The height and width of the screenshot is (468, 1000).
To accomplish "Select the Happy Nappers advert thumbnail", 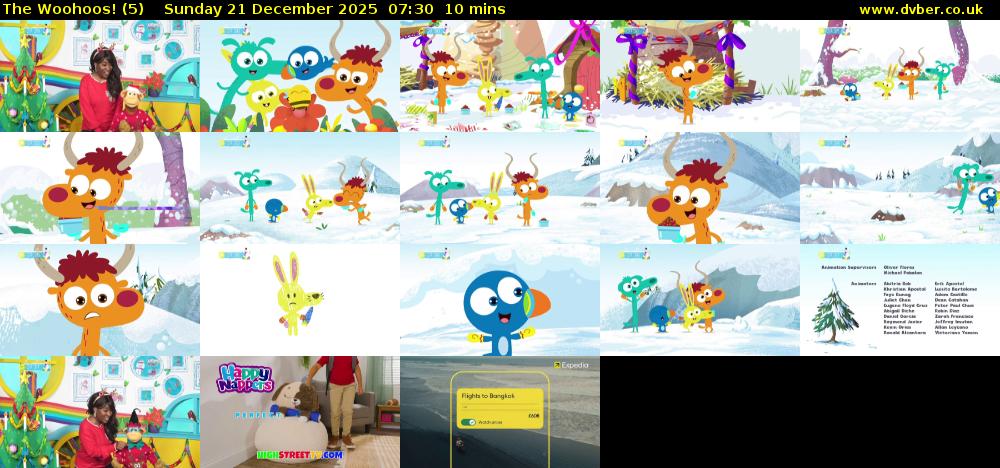I will (x=299, y=412).
